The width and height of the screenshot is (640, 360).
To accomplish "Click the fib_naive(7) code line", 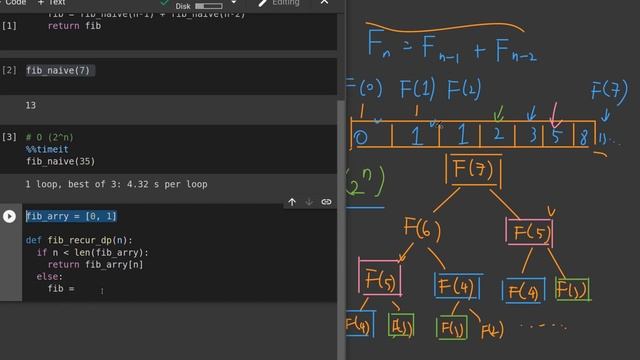I will coord(58,71).
